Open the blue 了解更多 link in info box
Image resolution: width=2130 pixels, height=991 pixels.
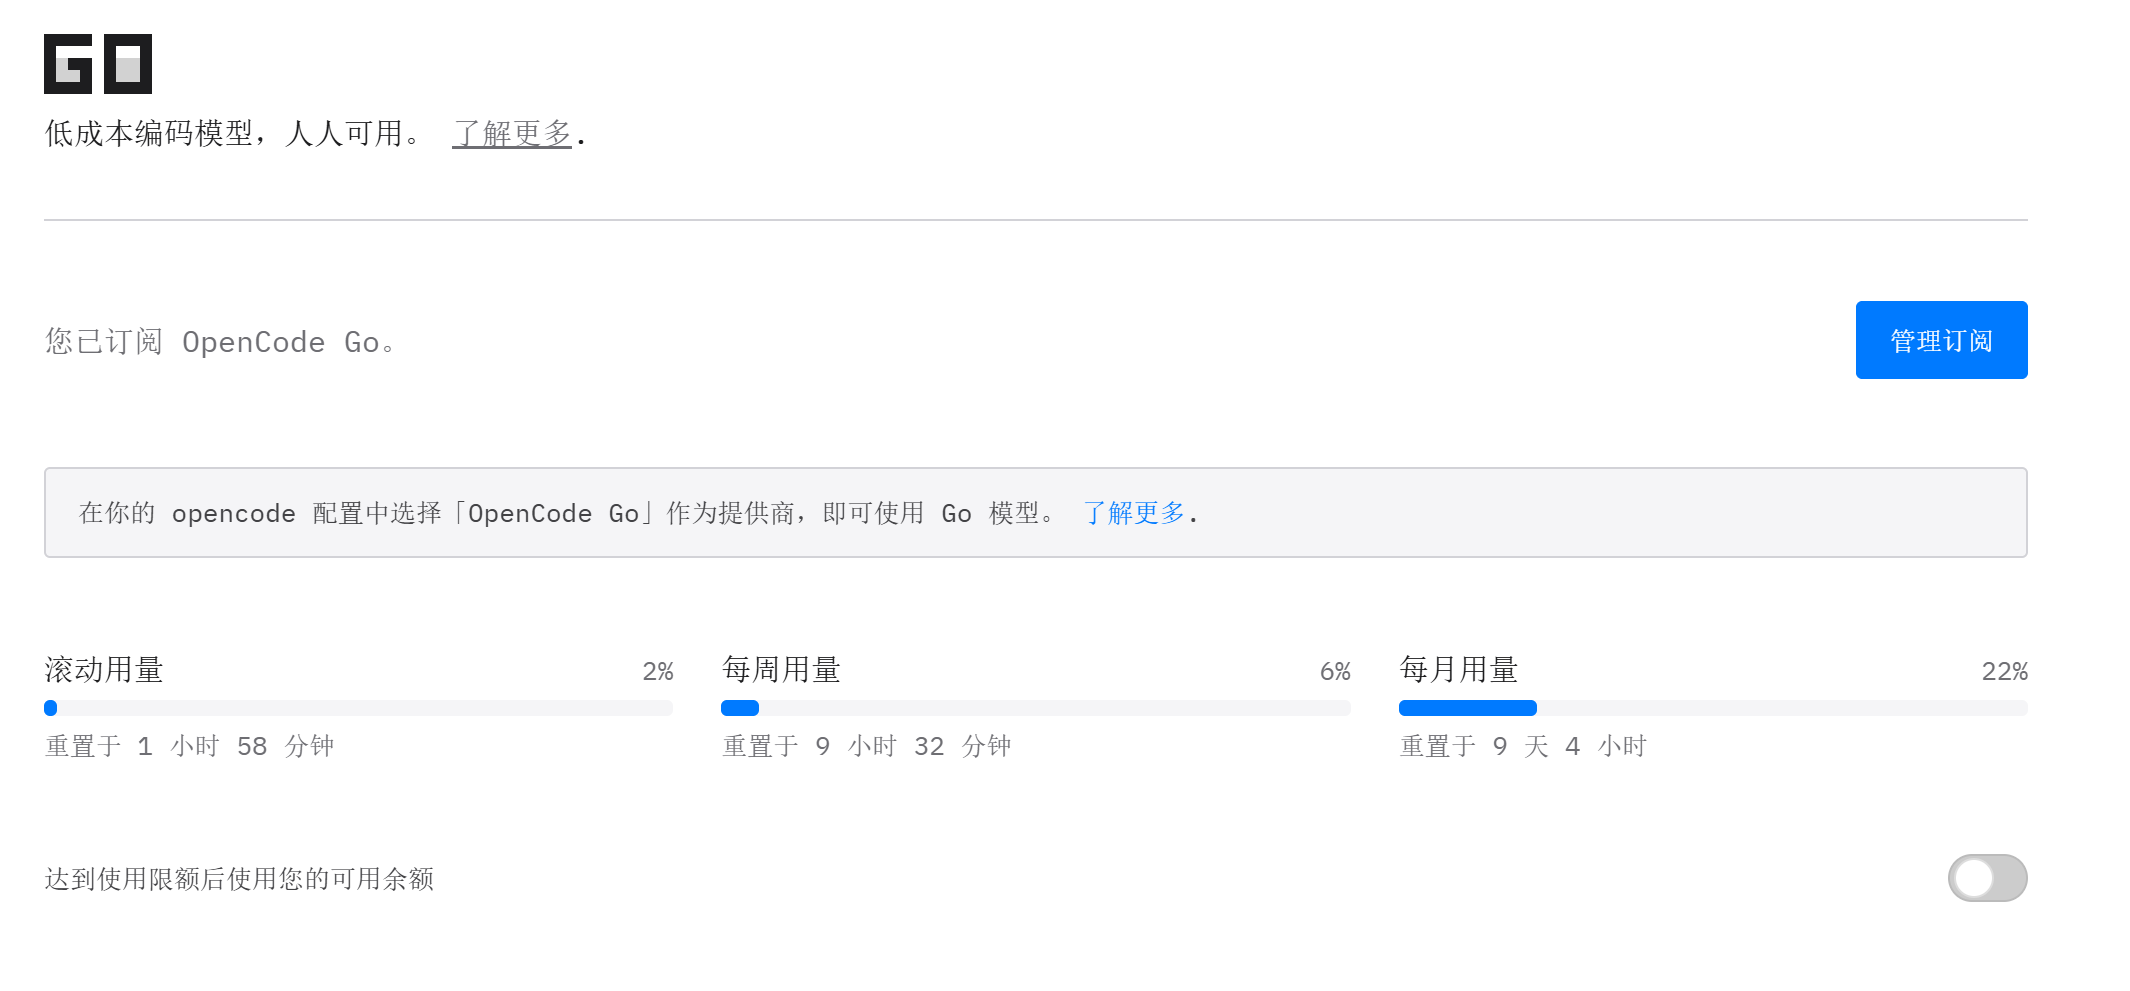[1134, 513]
